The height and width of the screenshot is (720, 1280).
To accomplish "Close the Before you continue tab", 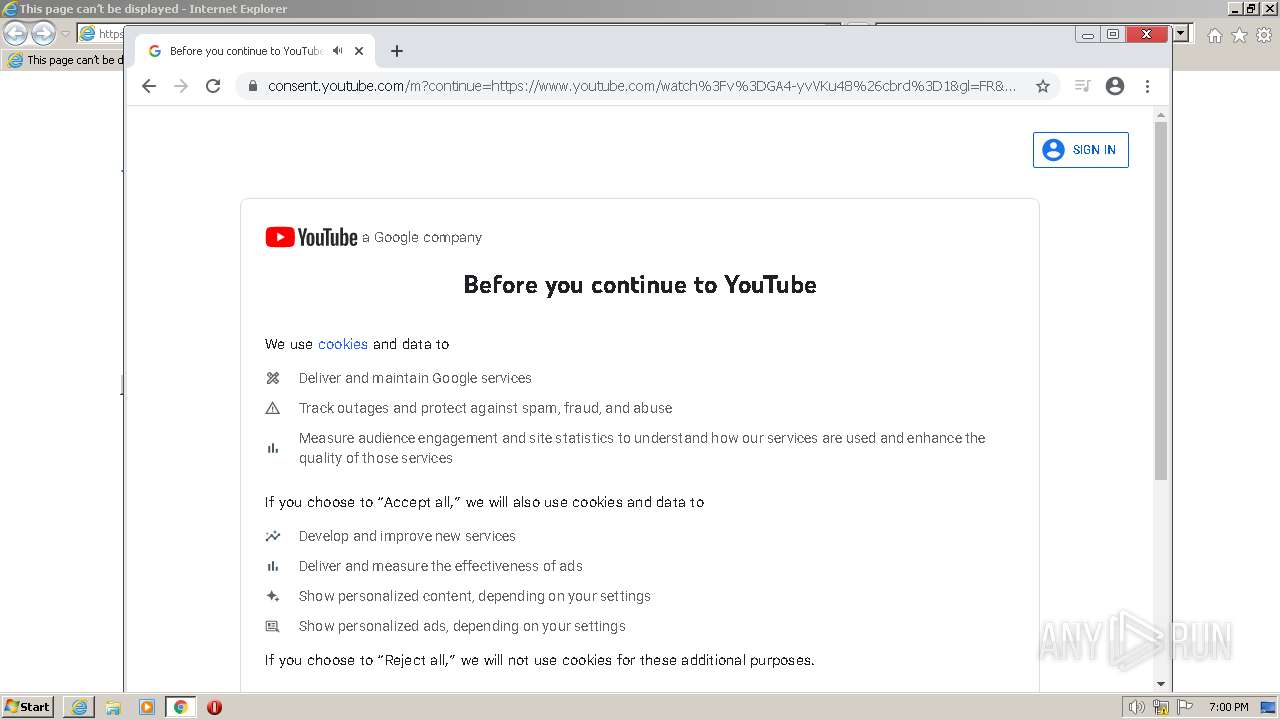I will click(359, 51).
